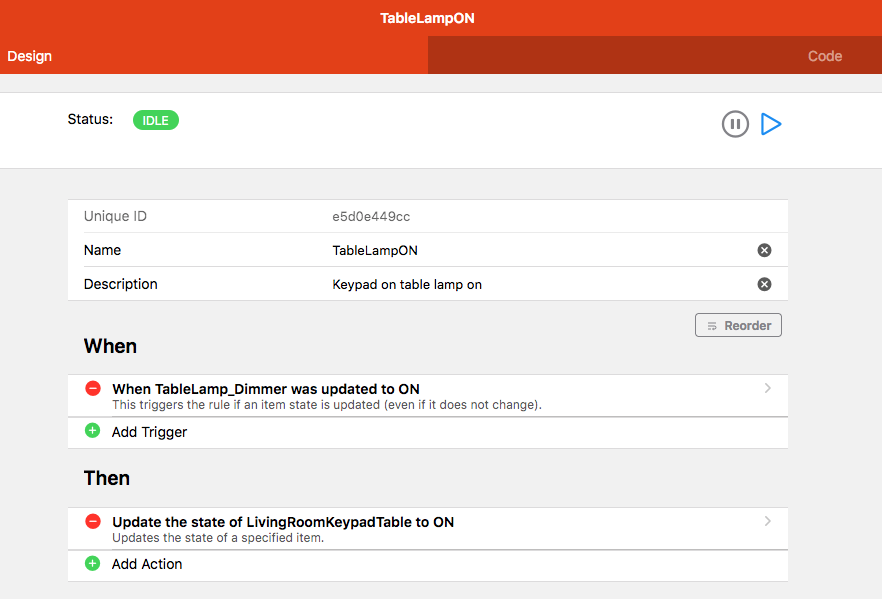The width and height of the screenshot is (882, 599).
Task: Edit the Name input TableLampON
Action: (375, 250)
